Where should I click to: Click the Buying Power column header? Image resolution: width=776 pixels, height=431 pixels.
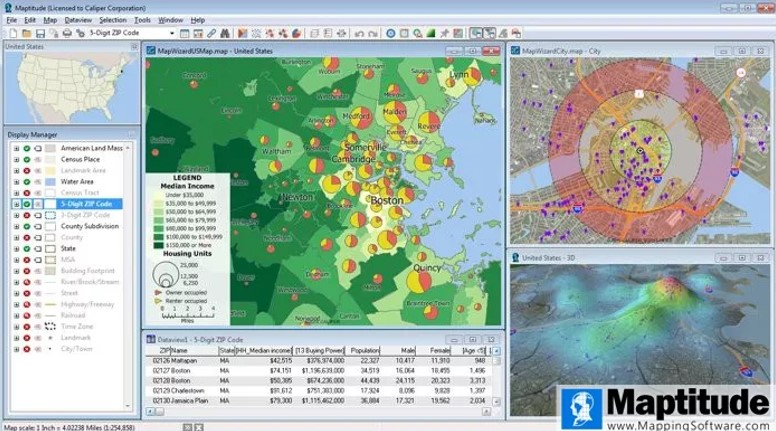(x=319, y=350)
